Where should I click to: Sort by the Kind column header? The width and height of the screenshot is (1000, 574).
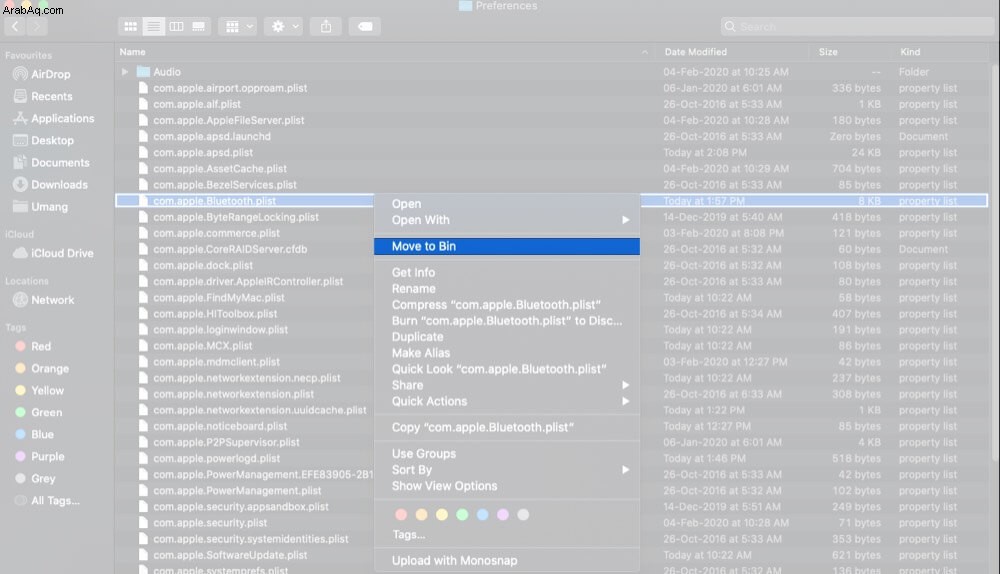tap(910, 52)
